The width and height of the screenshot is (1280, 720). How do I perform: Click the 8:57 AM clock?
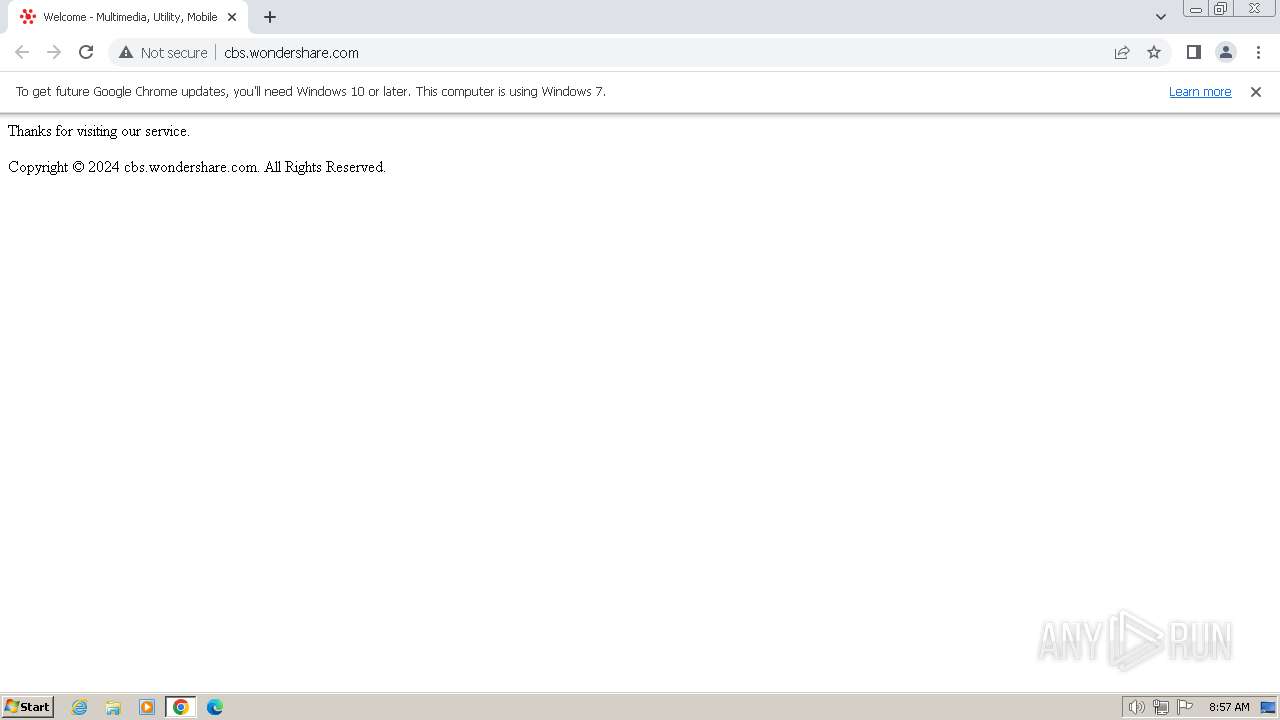1229,707
